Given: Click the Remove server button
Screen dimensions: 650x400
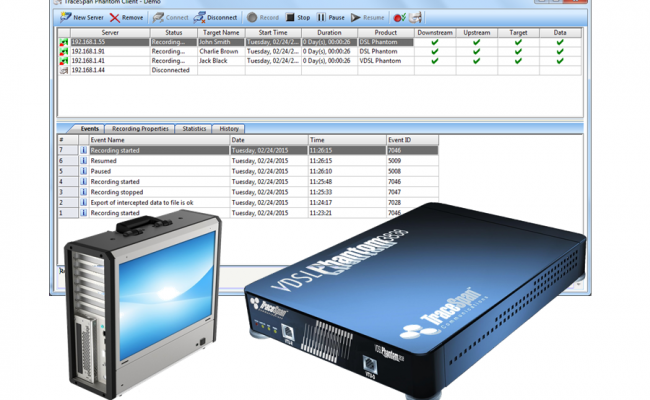Looking at the screenshot, I should tap(126, 18).
